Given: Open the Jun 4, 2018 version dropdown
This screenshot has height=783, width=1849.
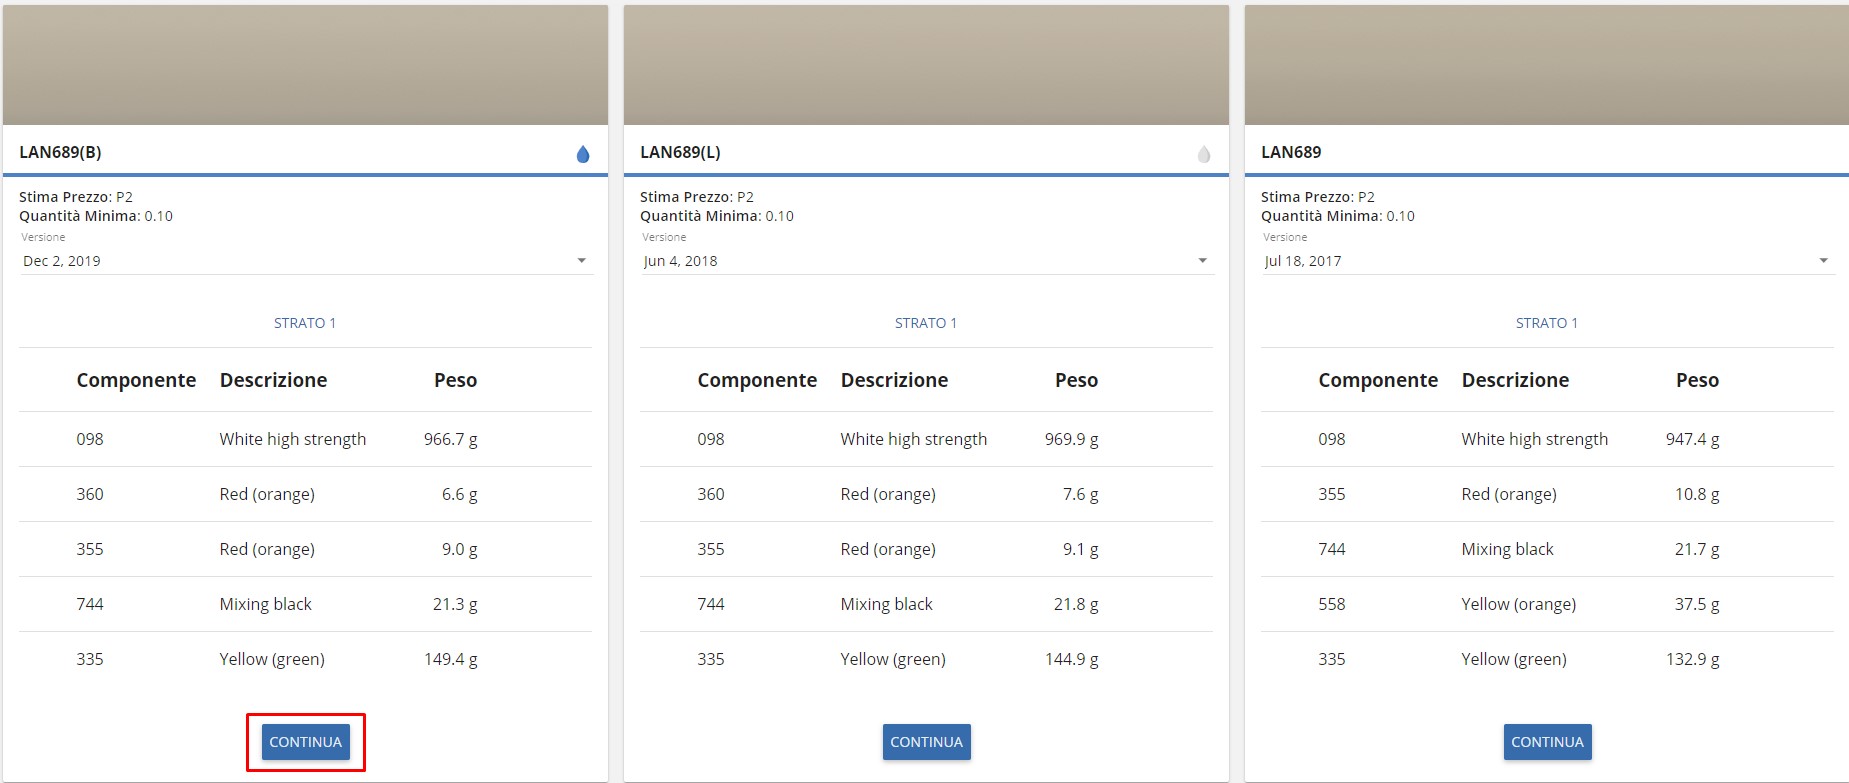Looking at the screenshot, I should pos(926,261).
